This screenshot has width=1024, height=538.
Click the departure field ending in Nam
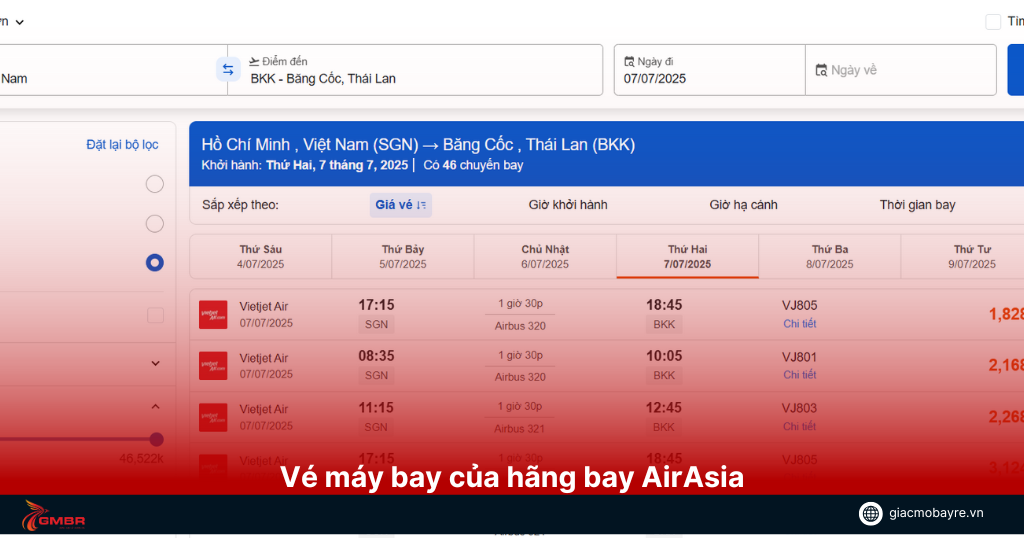pyautogui.click(x=114, y=70)
